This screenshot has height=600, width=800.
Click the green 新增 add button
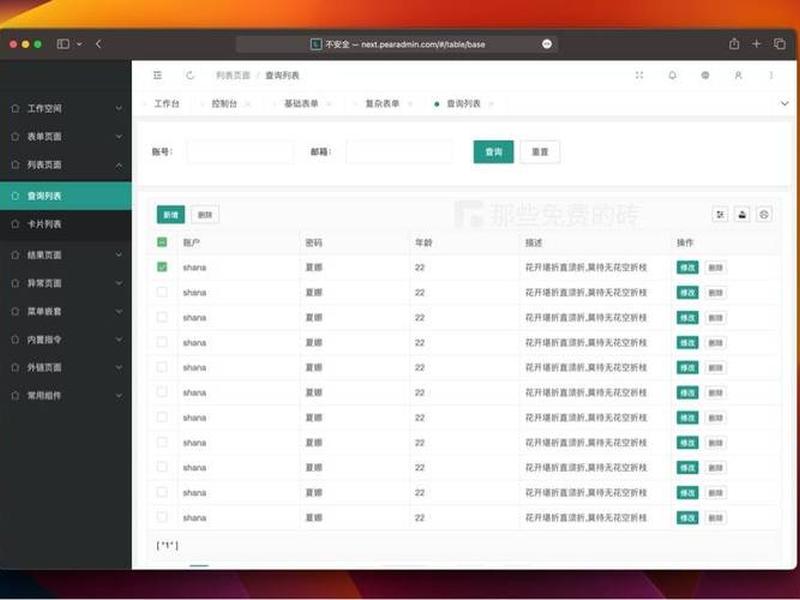point(170,215)
